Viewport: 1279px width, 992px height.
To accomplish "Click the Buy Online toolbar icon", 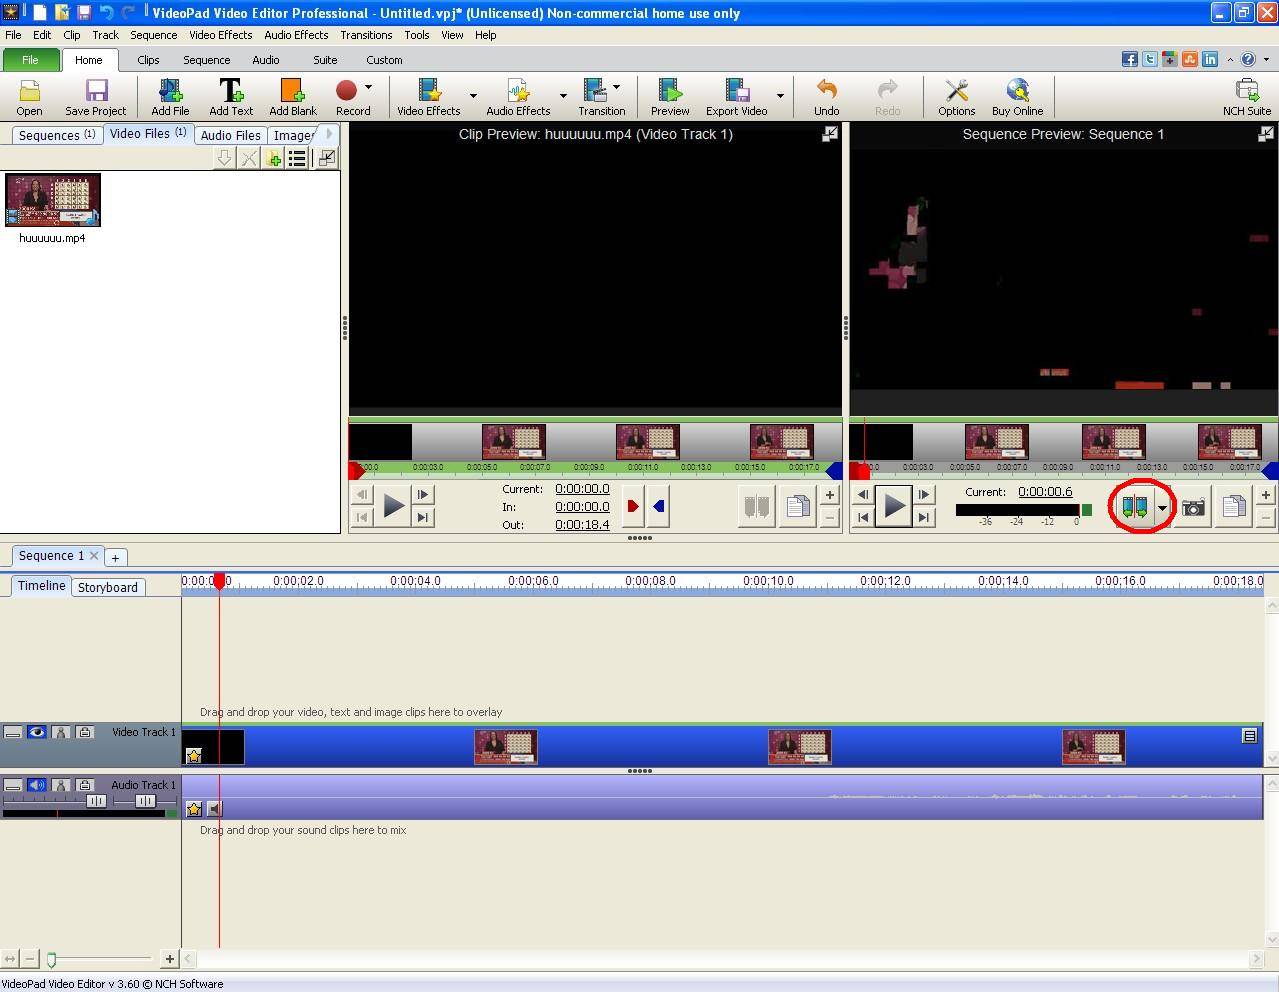I will (x=1017, y=92).
